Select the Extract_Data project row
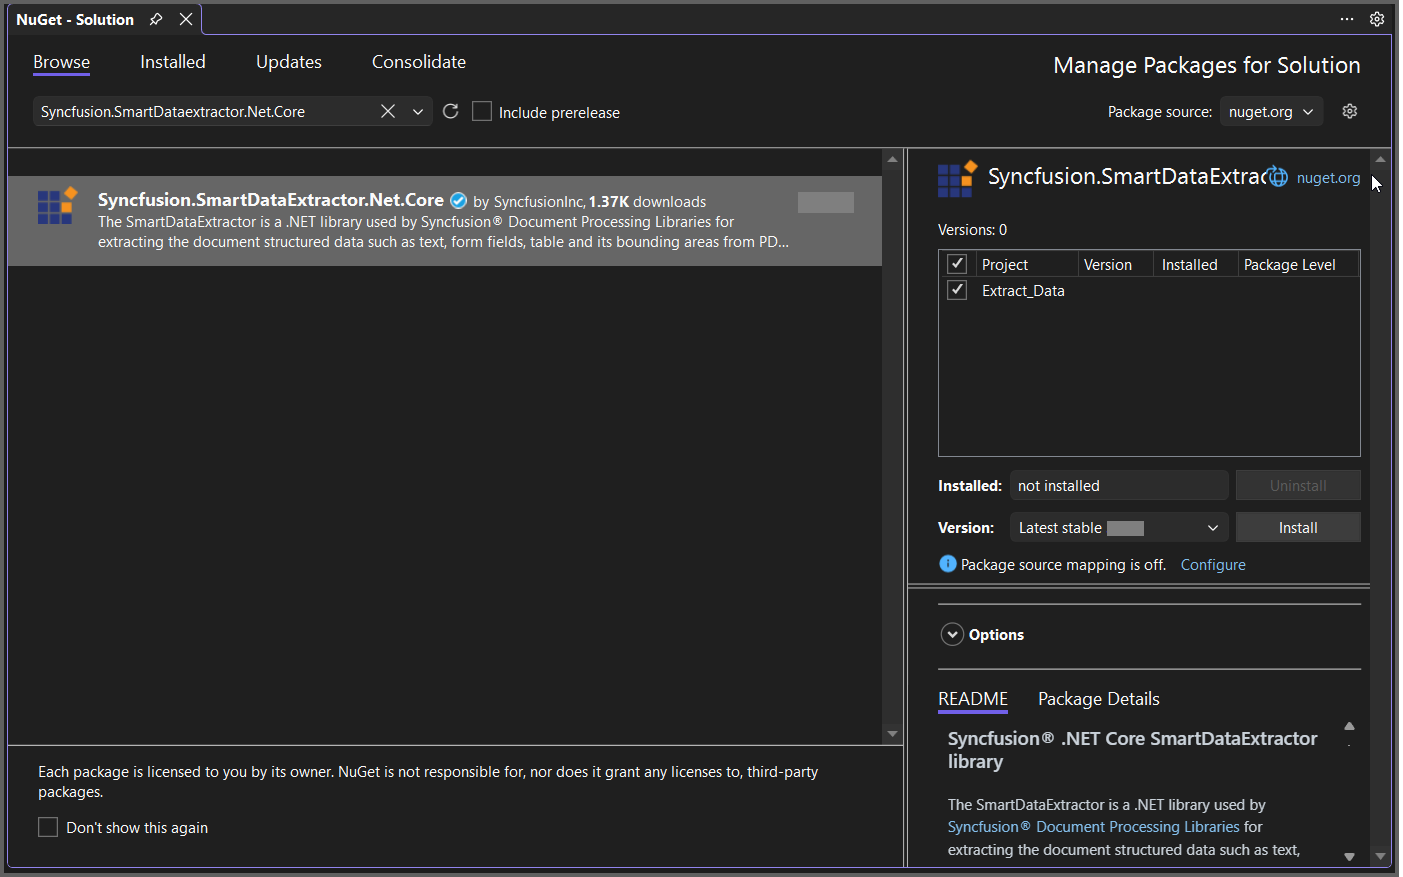Viewport: 1403px width, 877px height. [1149, 290]
